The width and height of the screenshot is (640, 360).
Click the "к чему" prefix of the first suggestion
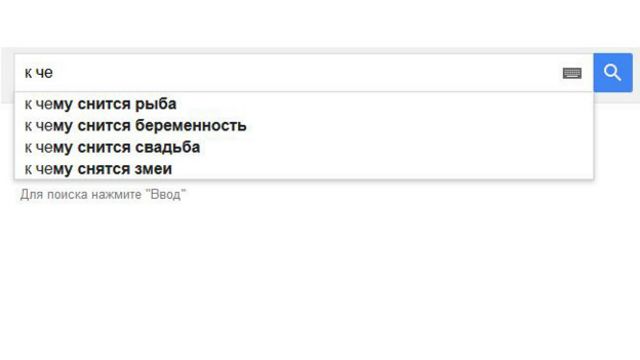tap(49, 104)
